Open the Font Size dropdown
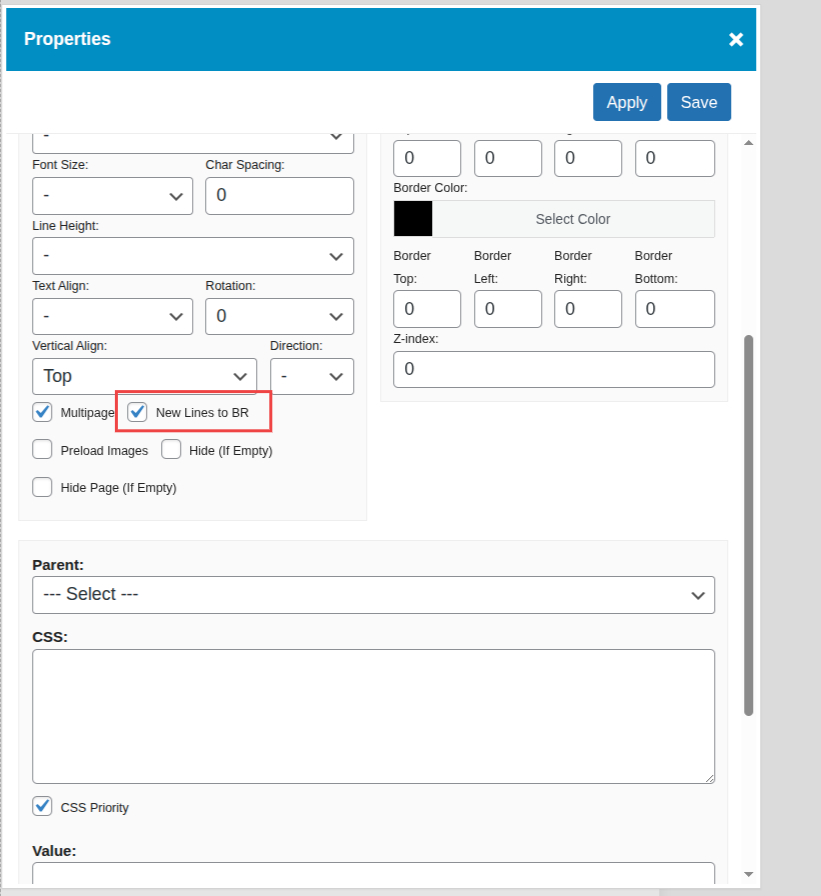The height and width of the screenshot is (896, 821). pos(112,196)
